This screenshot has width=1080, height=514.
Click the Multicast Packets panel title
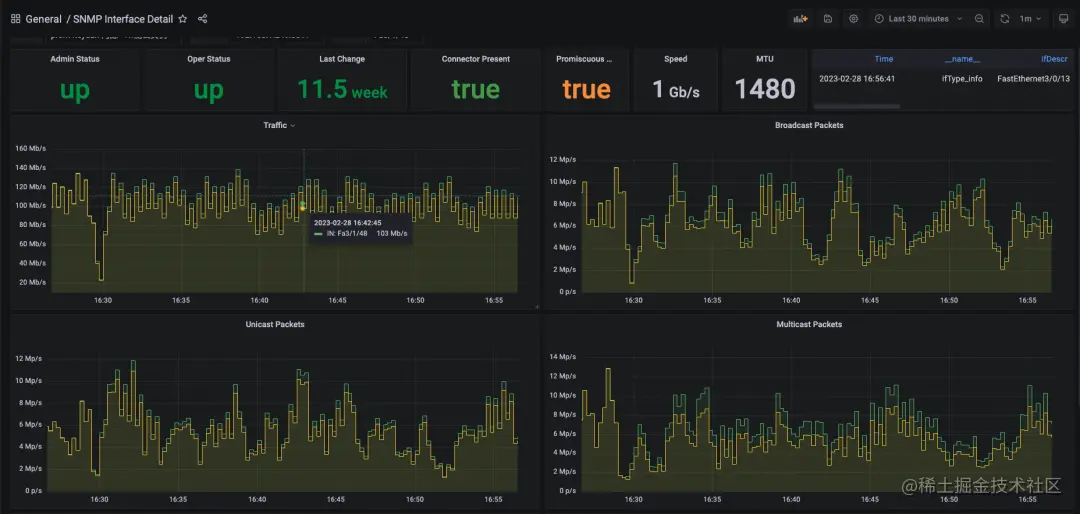(809, 324)
